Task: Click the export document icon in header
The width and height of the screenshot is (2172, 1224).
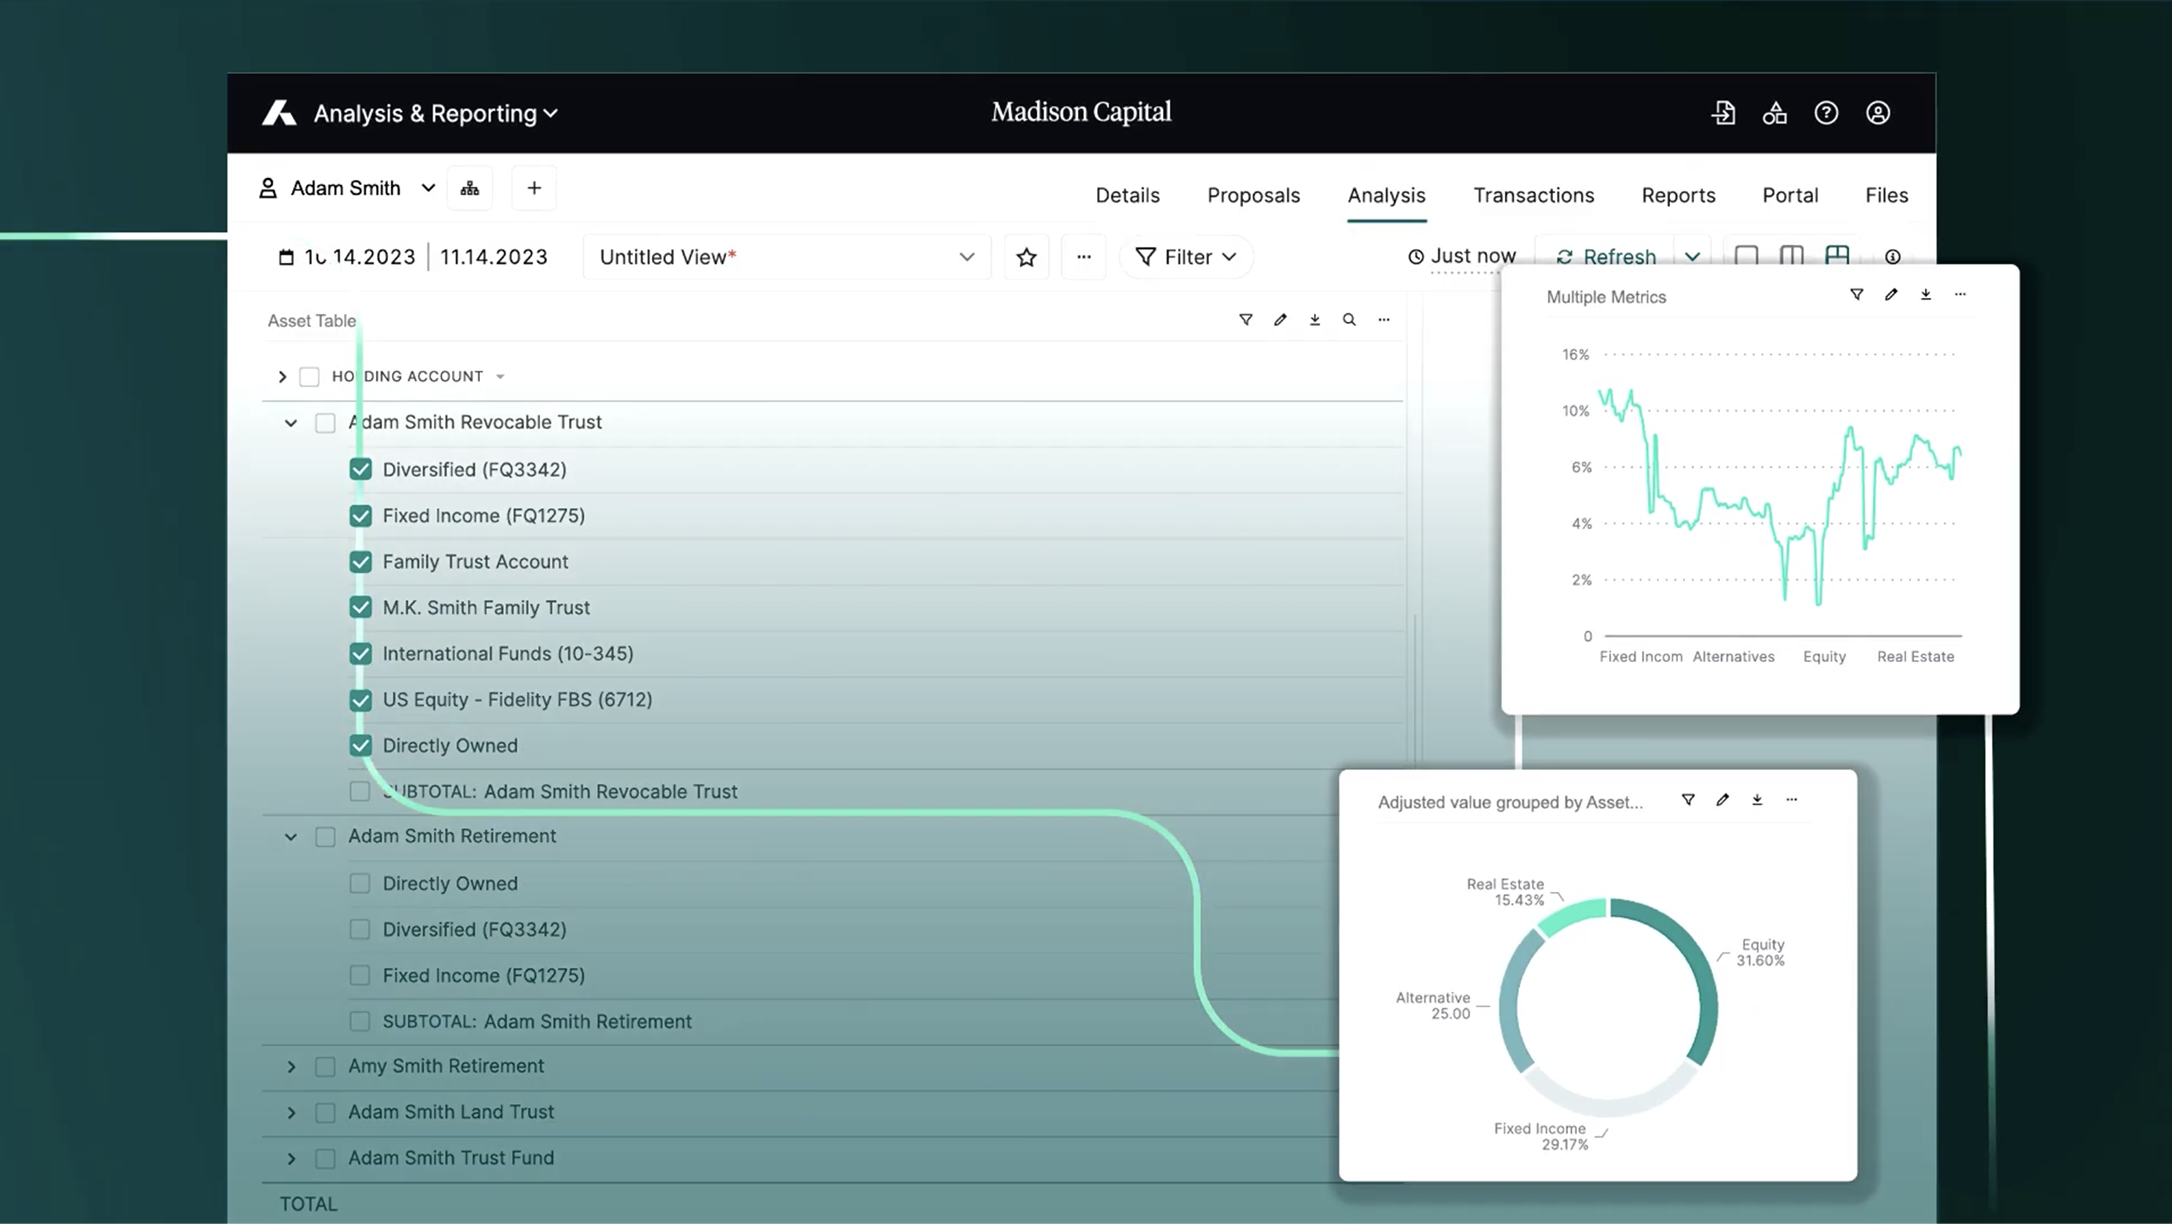Action: click(x=1723, y=113)
